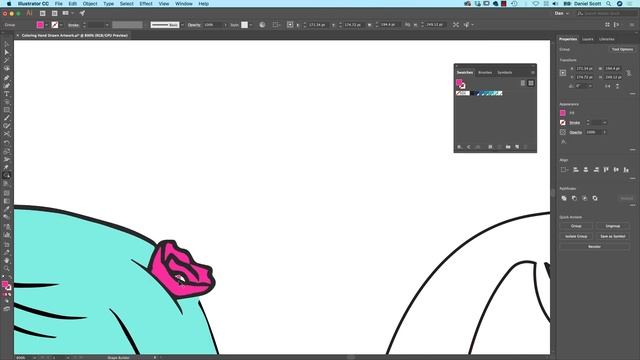The image size is (640, 360).
Task: Click the Recolor button
Action: [x=594, y=247]
